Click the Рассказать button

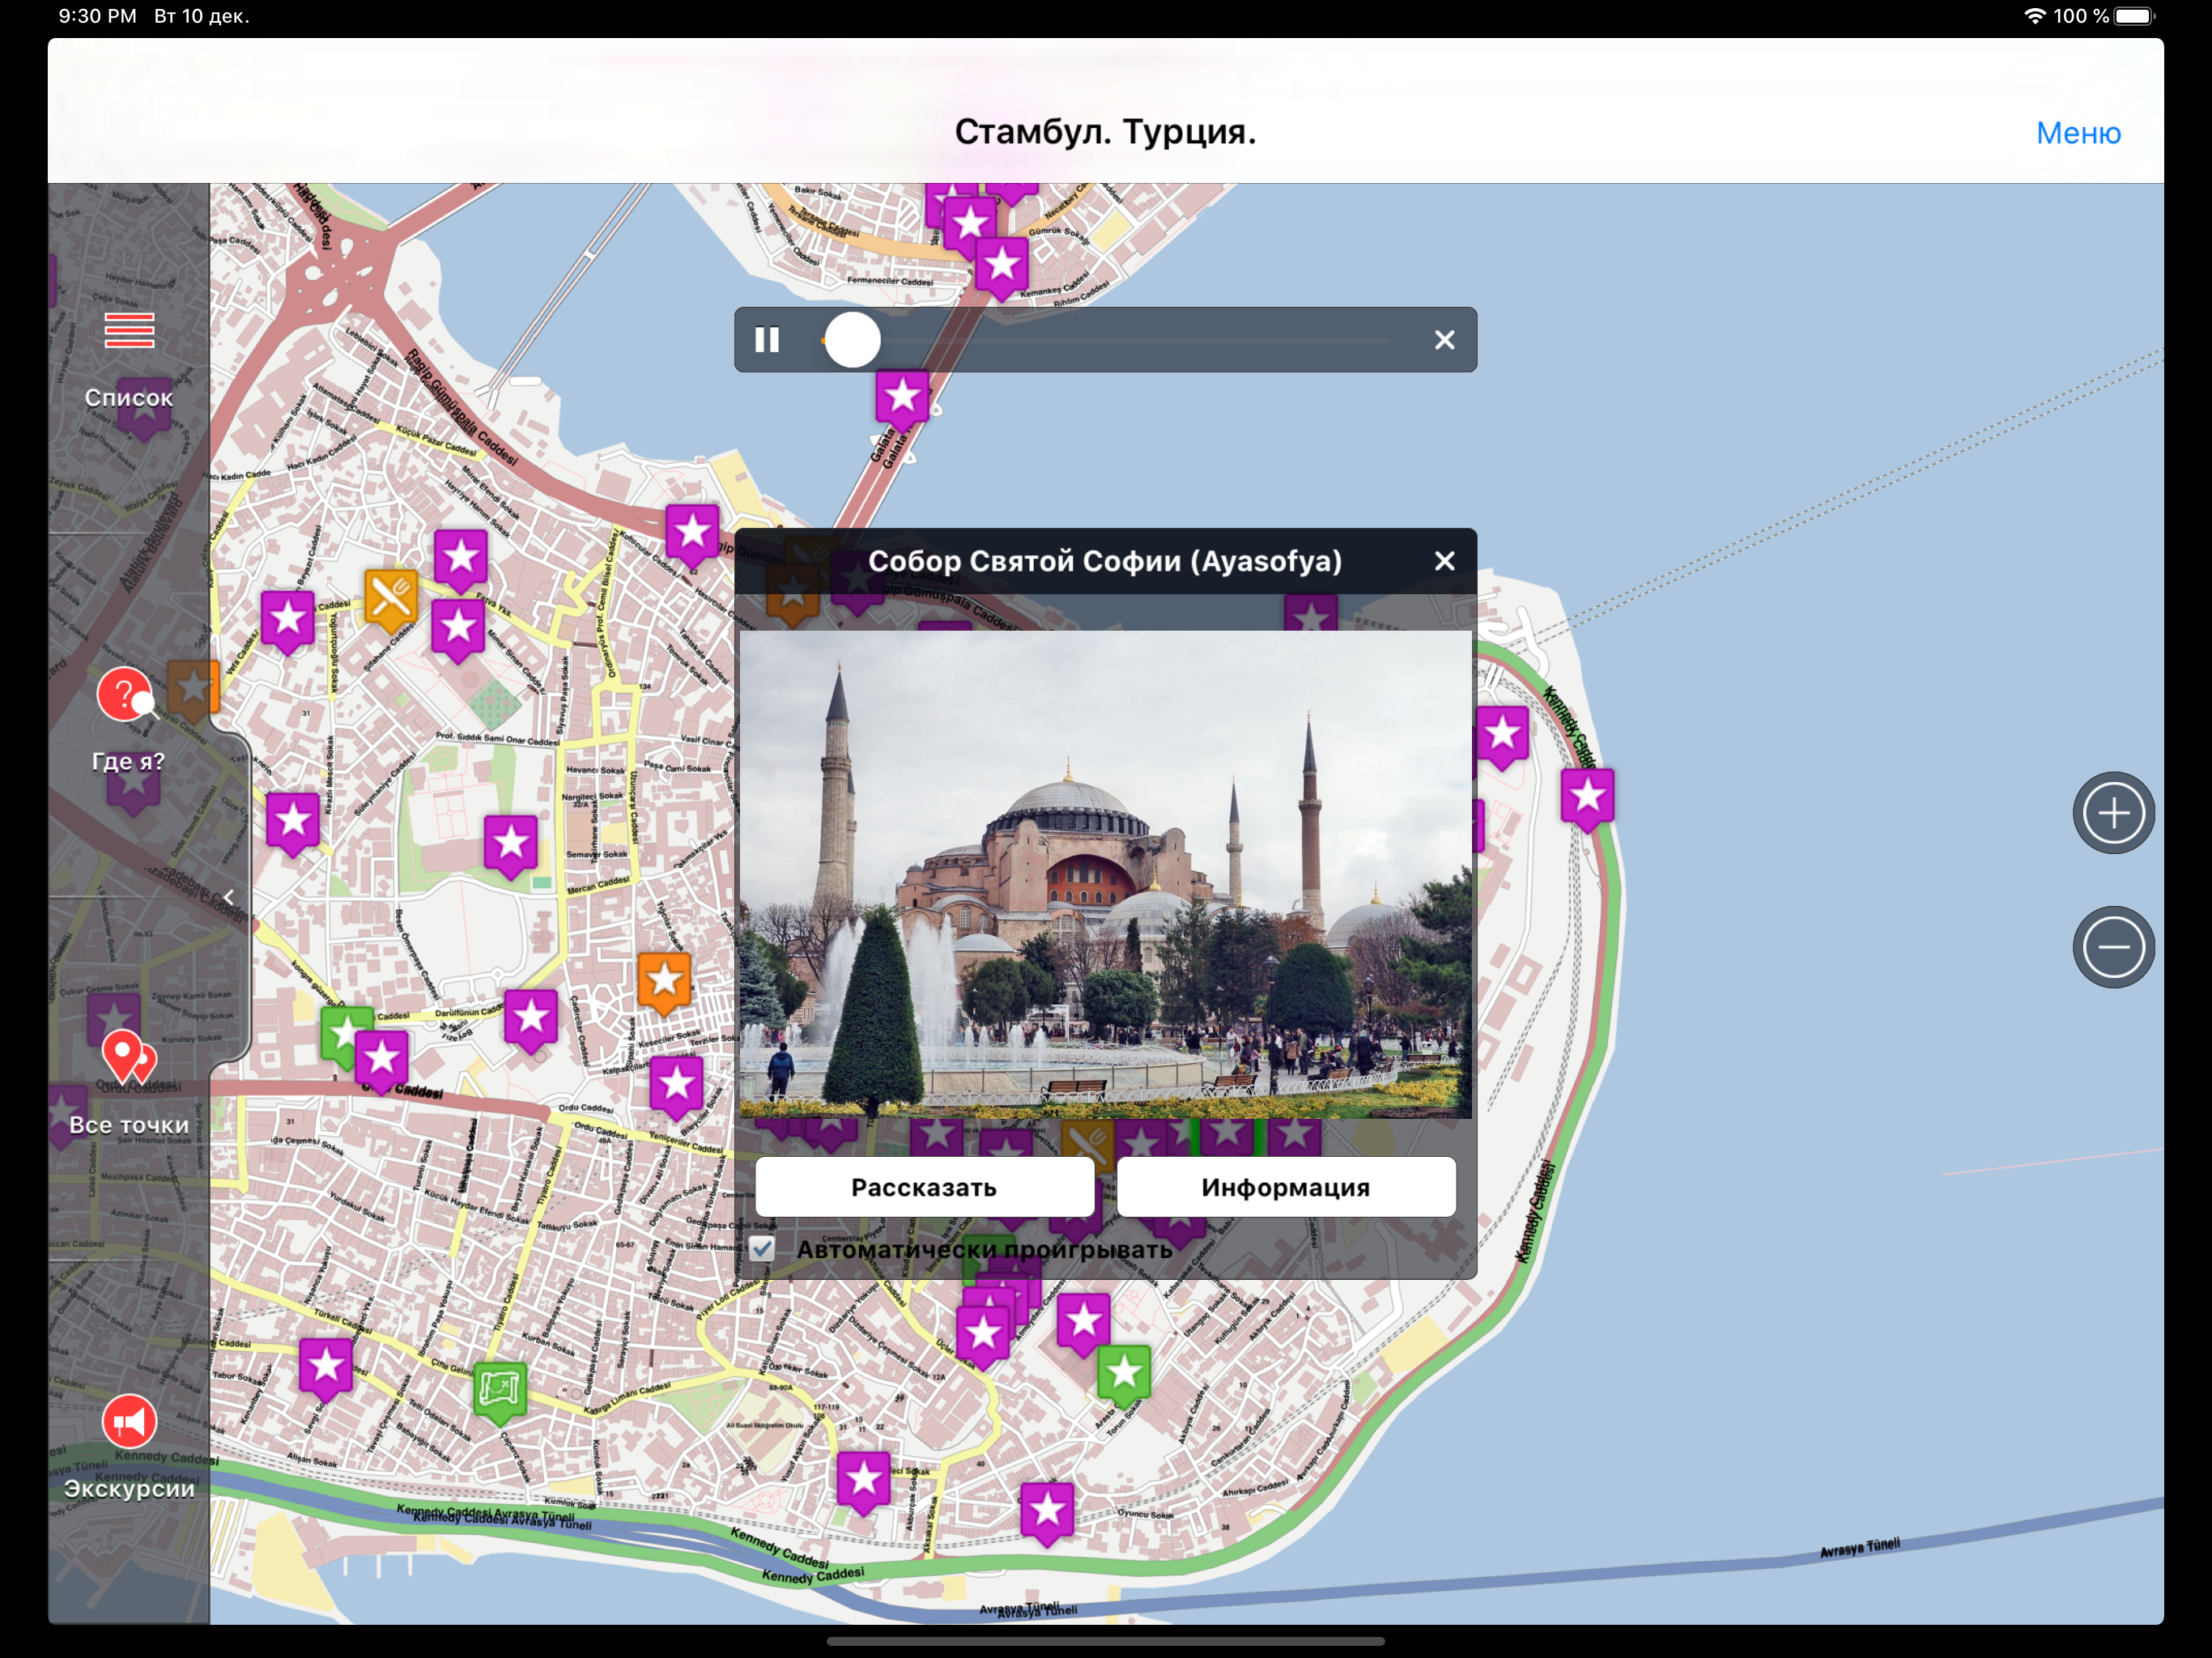pos(924,1187)
